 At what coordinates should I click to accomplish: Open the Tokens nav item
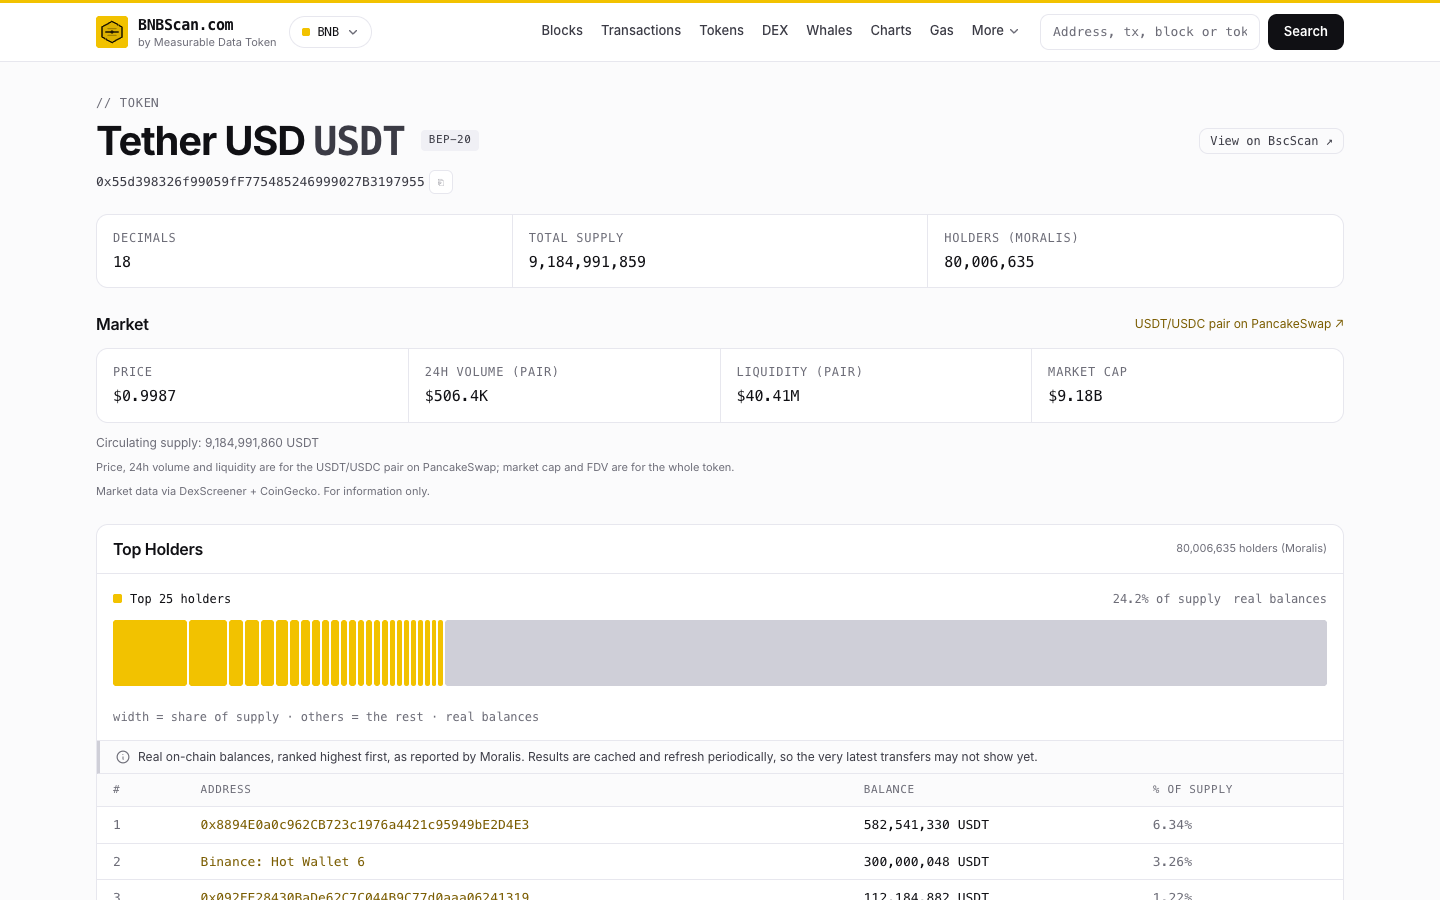click(x=721, y=31)
